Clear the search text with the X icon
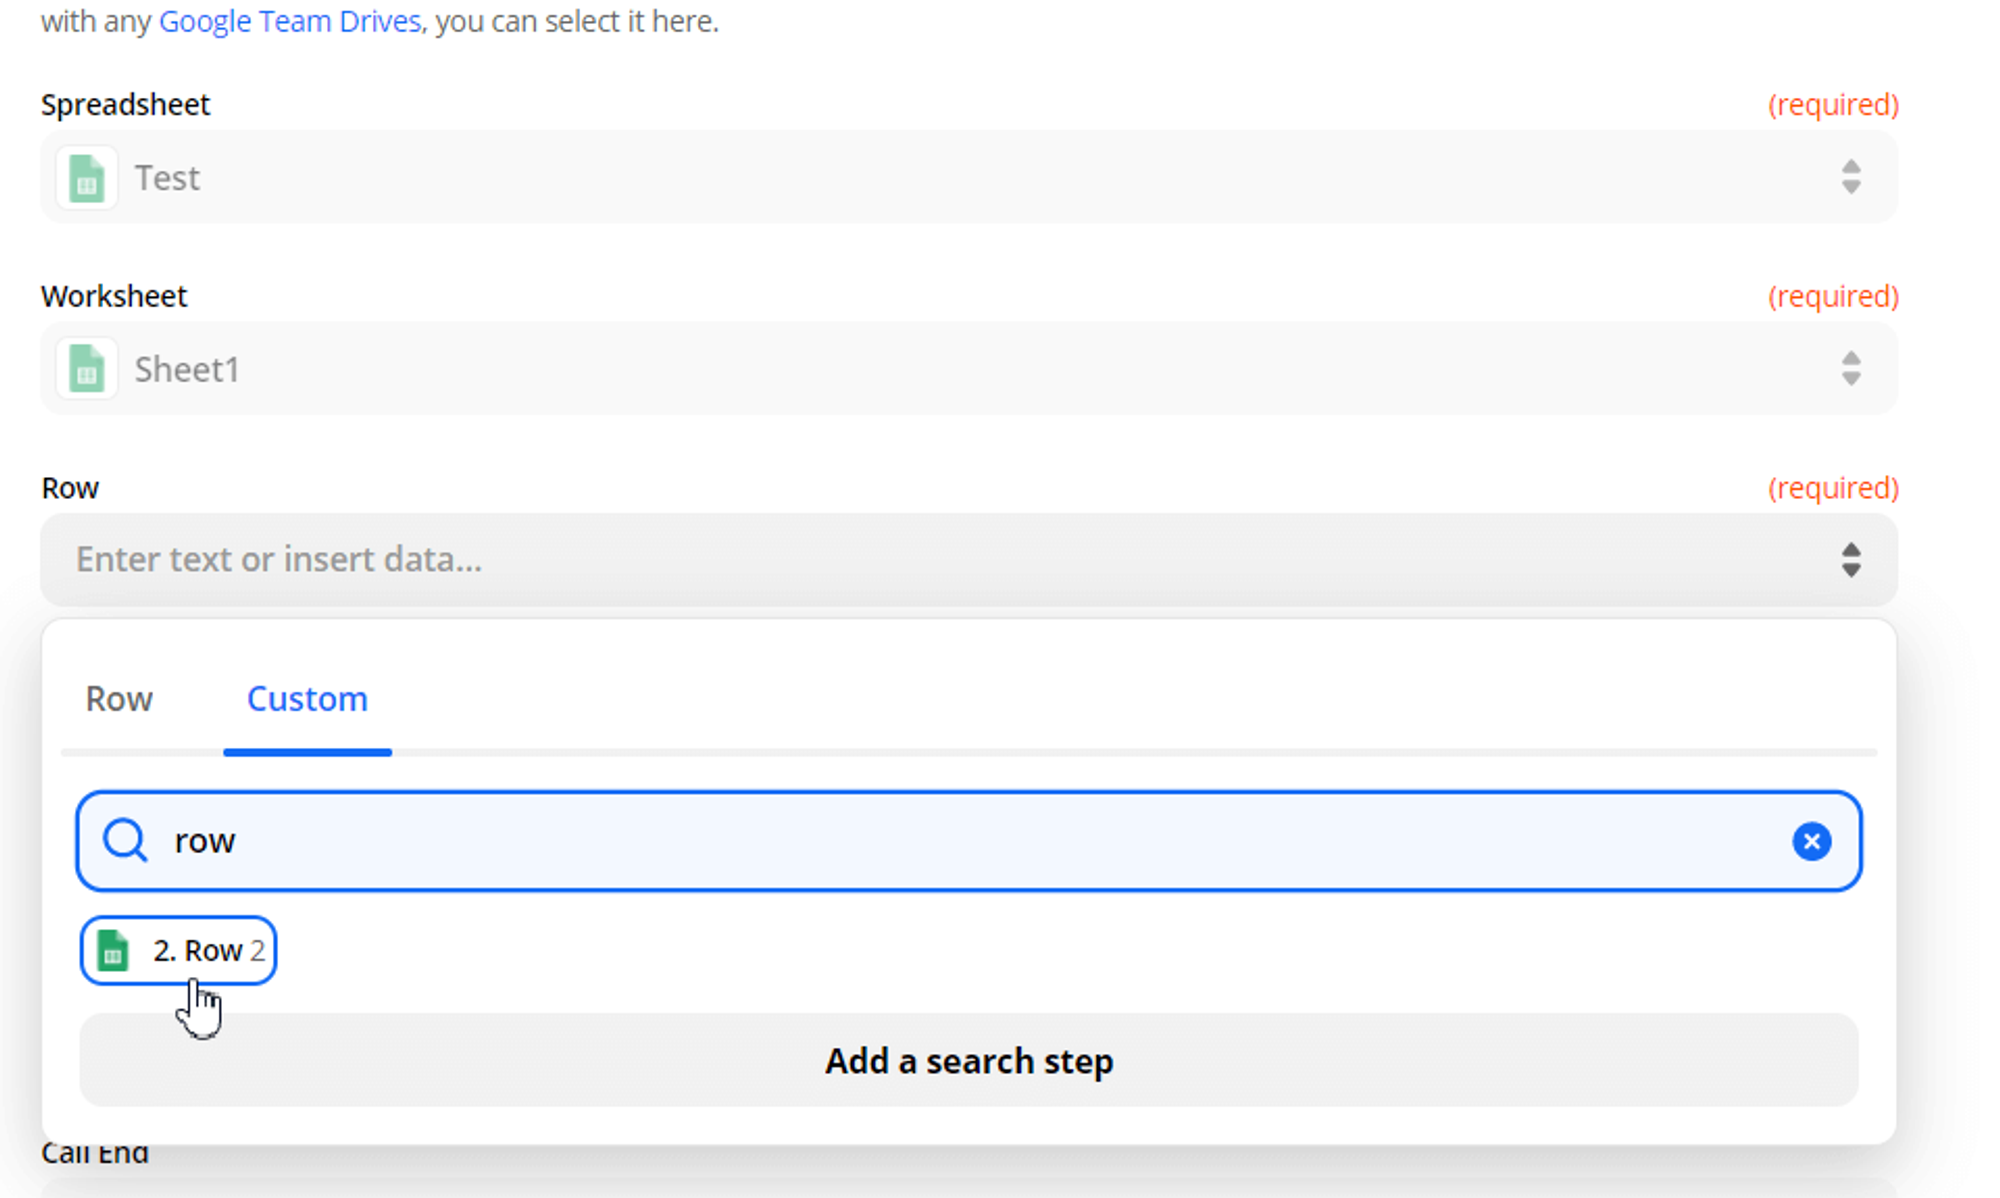Image resolution: width=2000 pixels, height=1198 pixels. [x=1811, y=841]
